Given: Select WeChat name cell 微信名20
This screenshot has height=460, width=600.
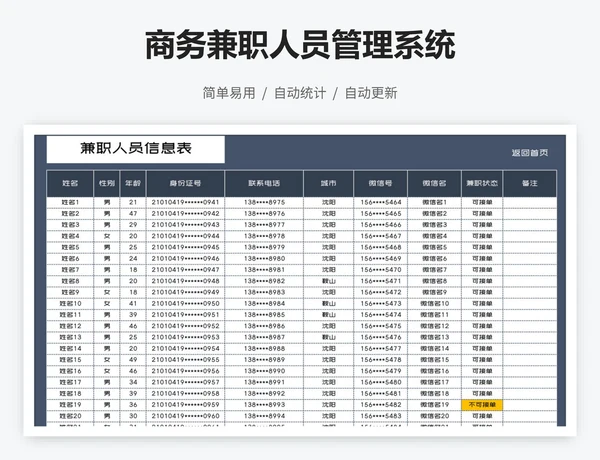Looking at the screenshot, I should [x=435, y=416].
